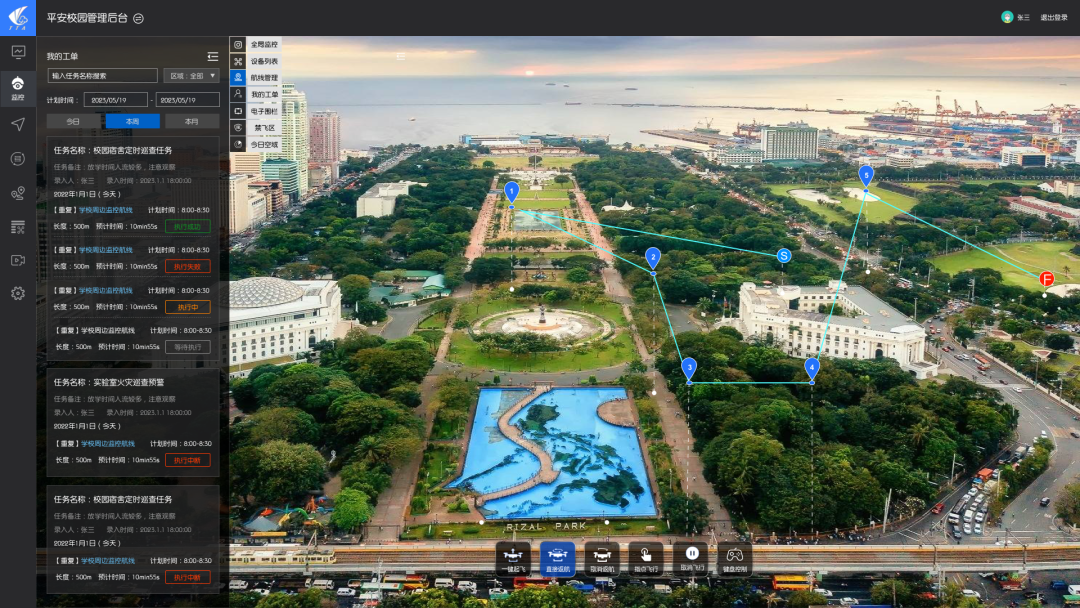Expand the 区域：全部 dropdown

pos(191,75)
